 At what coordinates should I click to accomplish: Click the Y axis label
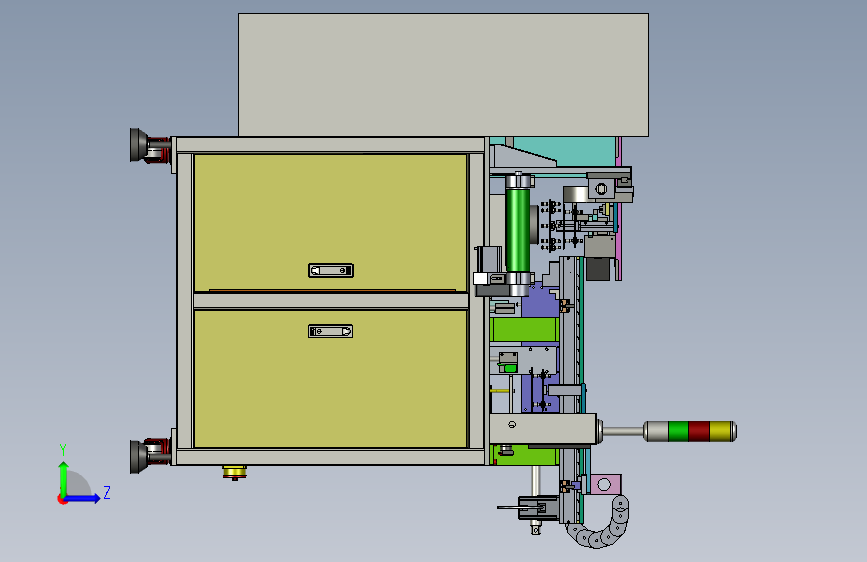click(x=63, y=450)
